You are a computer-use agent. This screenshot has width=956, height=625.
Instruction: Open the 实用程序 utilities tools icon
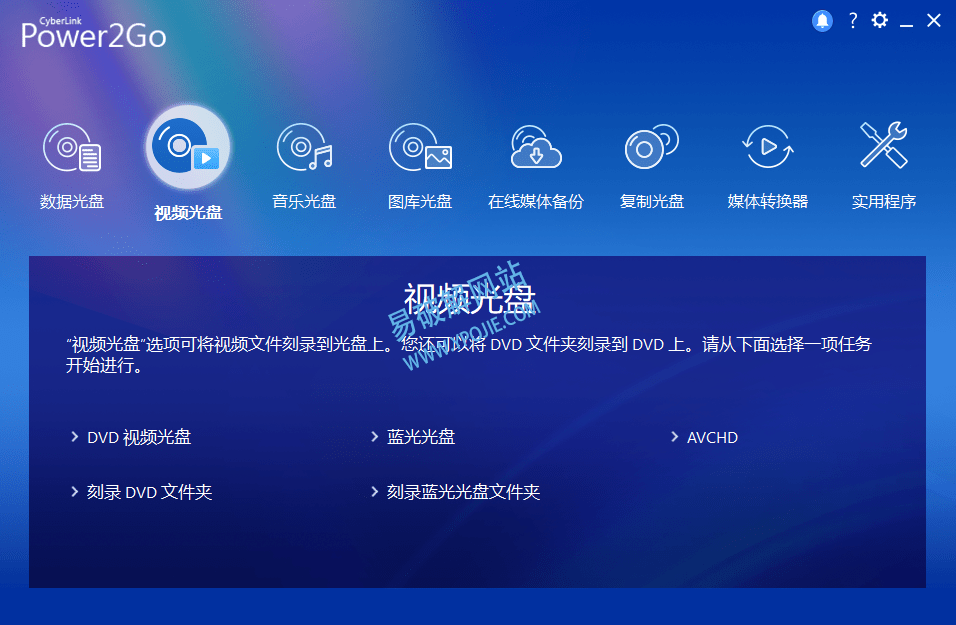click(x=883, y=145)
